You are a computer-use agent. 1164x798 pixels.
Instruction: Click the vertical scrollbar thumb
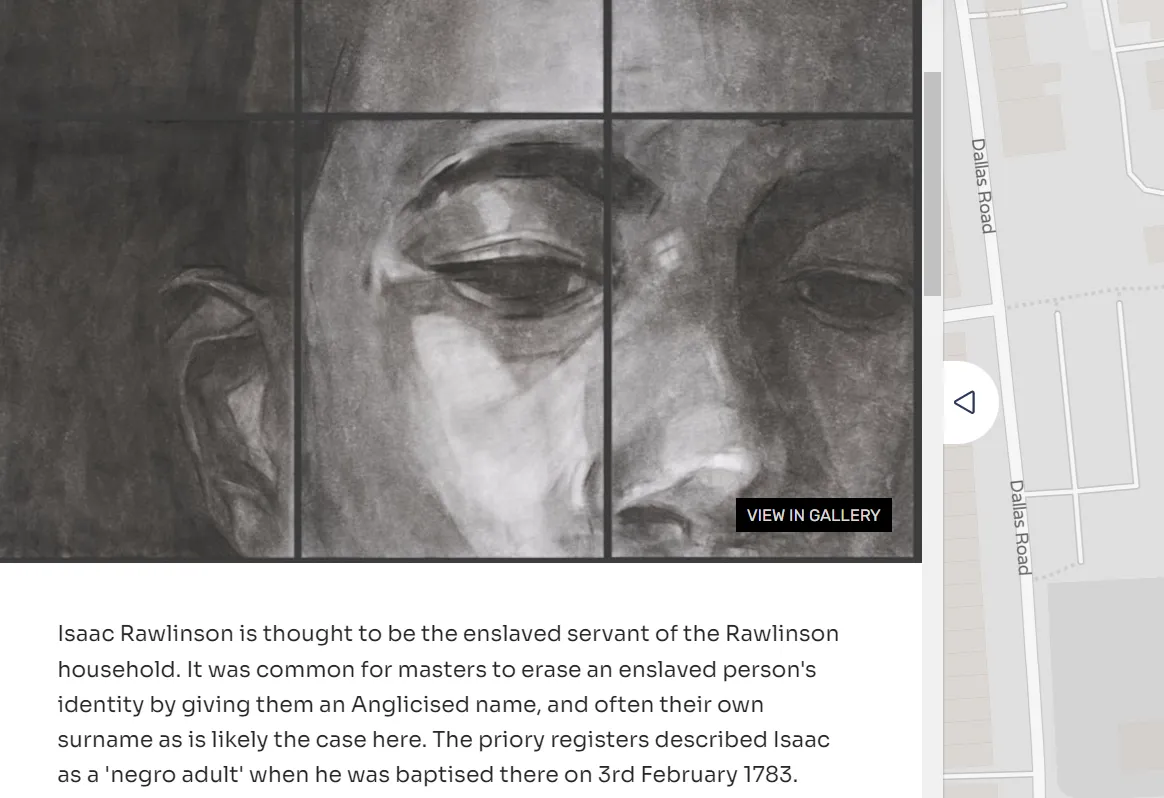[932, 184]
